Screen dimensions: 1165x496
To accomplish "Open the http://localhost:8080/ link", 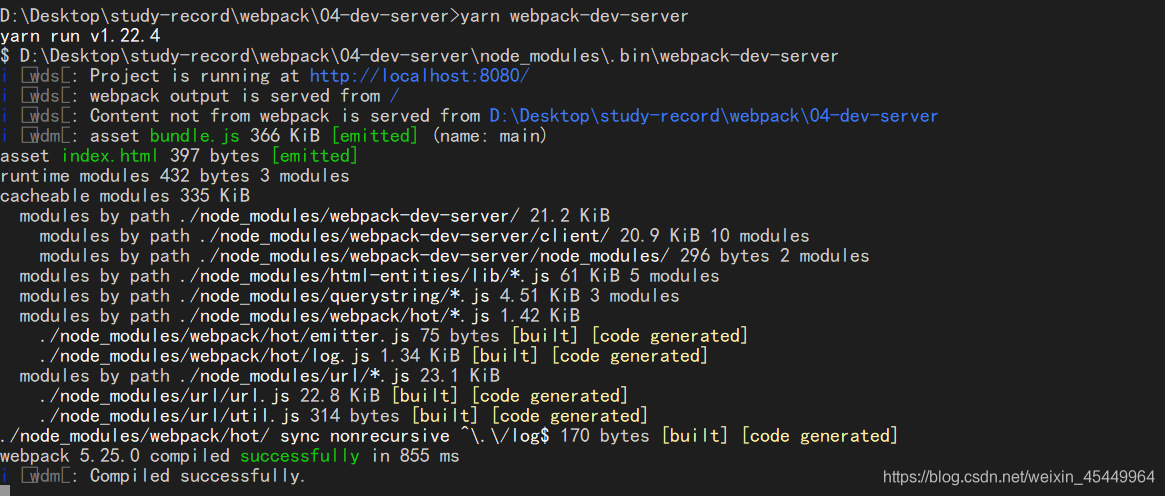I will [x=419, y=76].
